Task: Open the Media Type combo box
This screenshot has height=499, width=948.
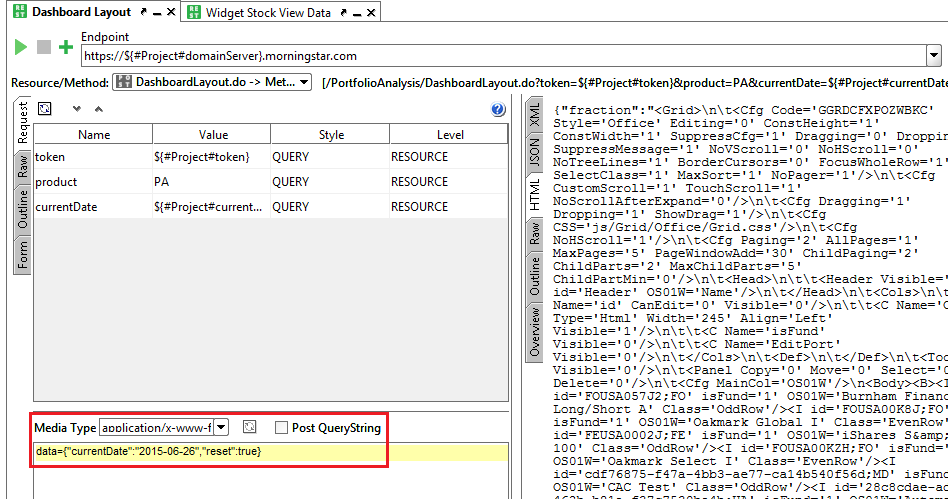Action: (163, 428)
